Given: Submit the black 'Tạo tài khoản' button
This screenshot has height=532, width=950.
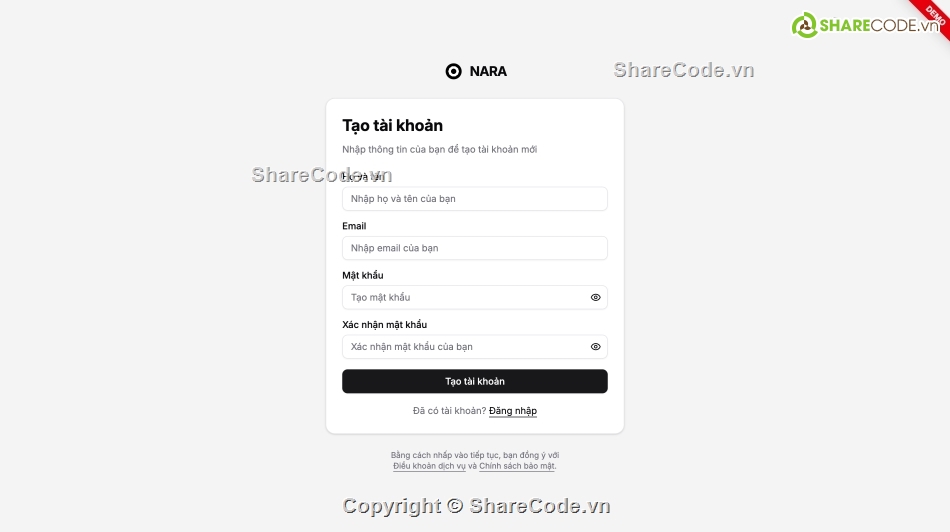Looking at the screenshot, I should [x=474, y=382].
